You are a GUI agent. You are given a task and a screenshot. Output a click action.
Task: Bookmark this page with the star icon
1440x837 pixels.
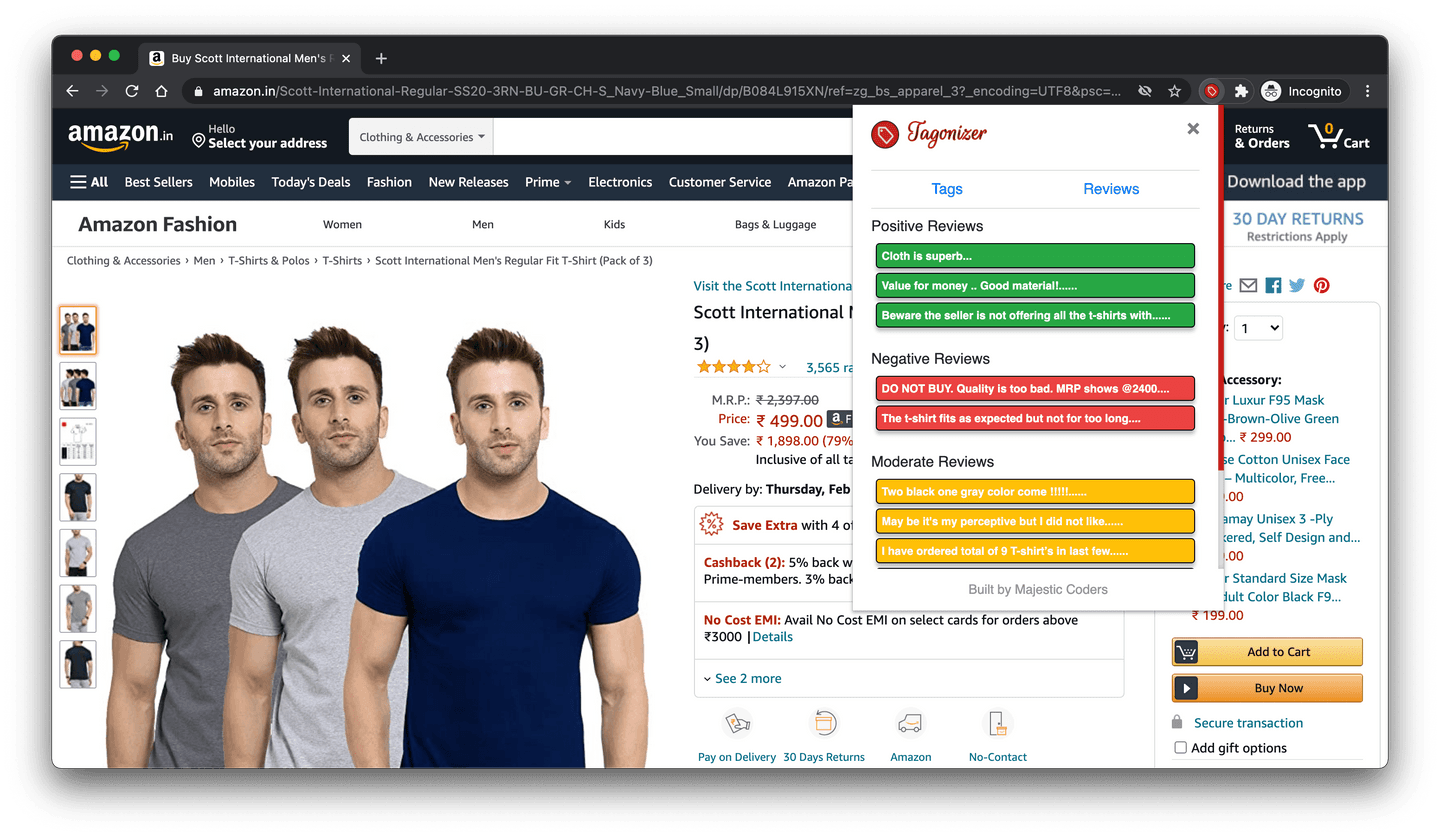tap(1175, 91)
